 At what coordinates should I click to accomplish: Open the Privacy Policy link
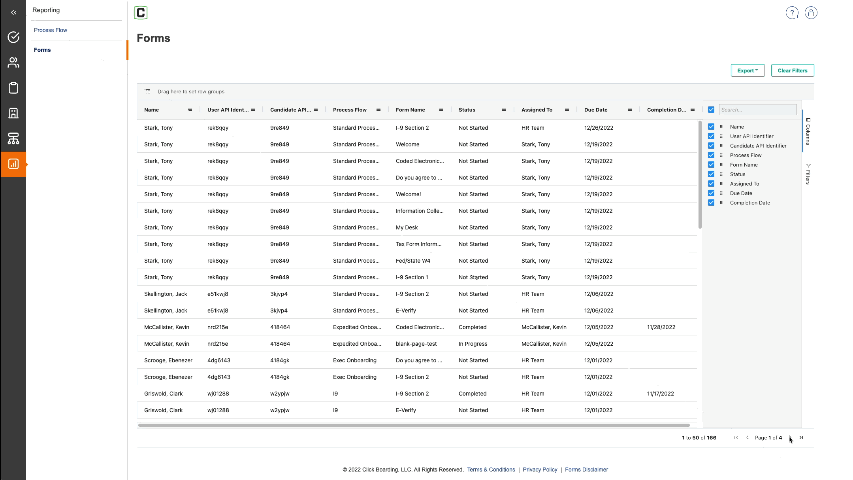[x=539, y=469]
